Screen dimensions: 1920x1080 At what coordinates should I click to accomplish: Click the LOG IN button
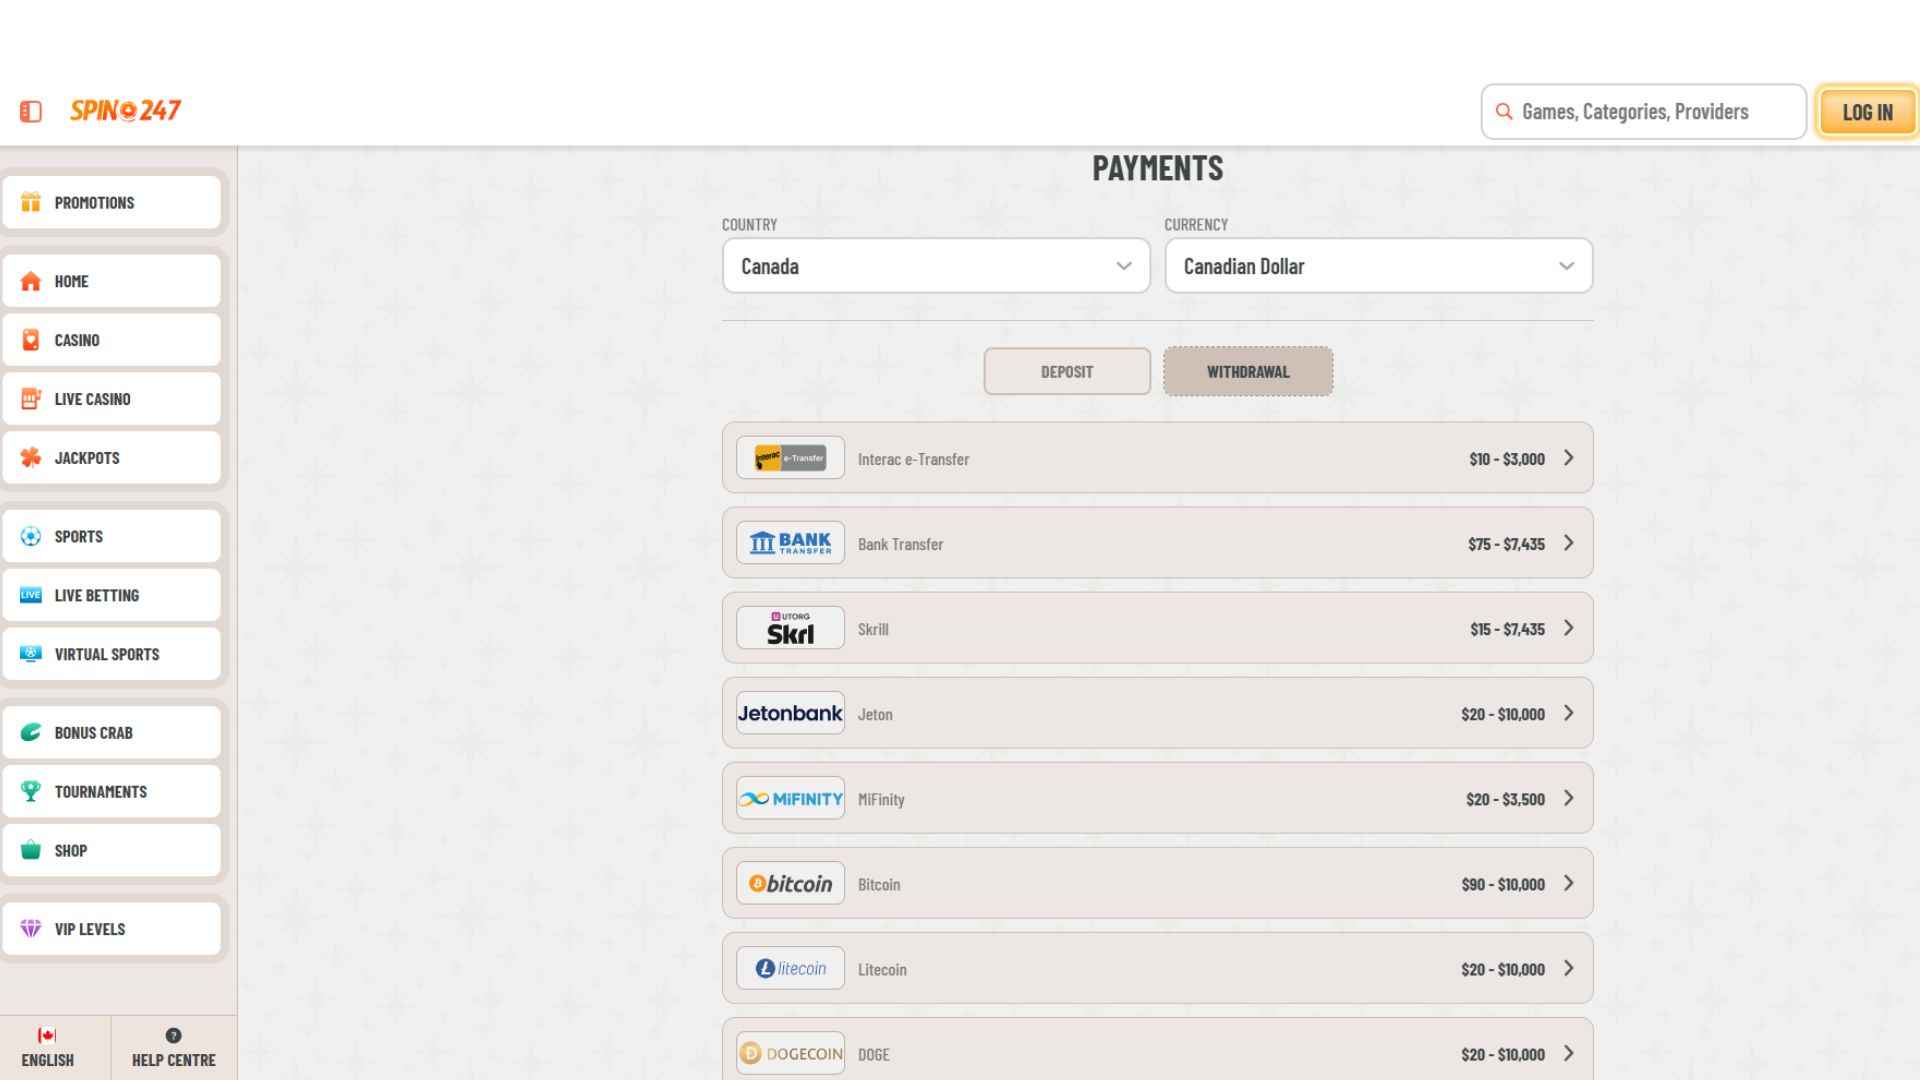point(1867,112)
